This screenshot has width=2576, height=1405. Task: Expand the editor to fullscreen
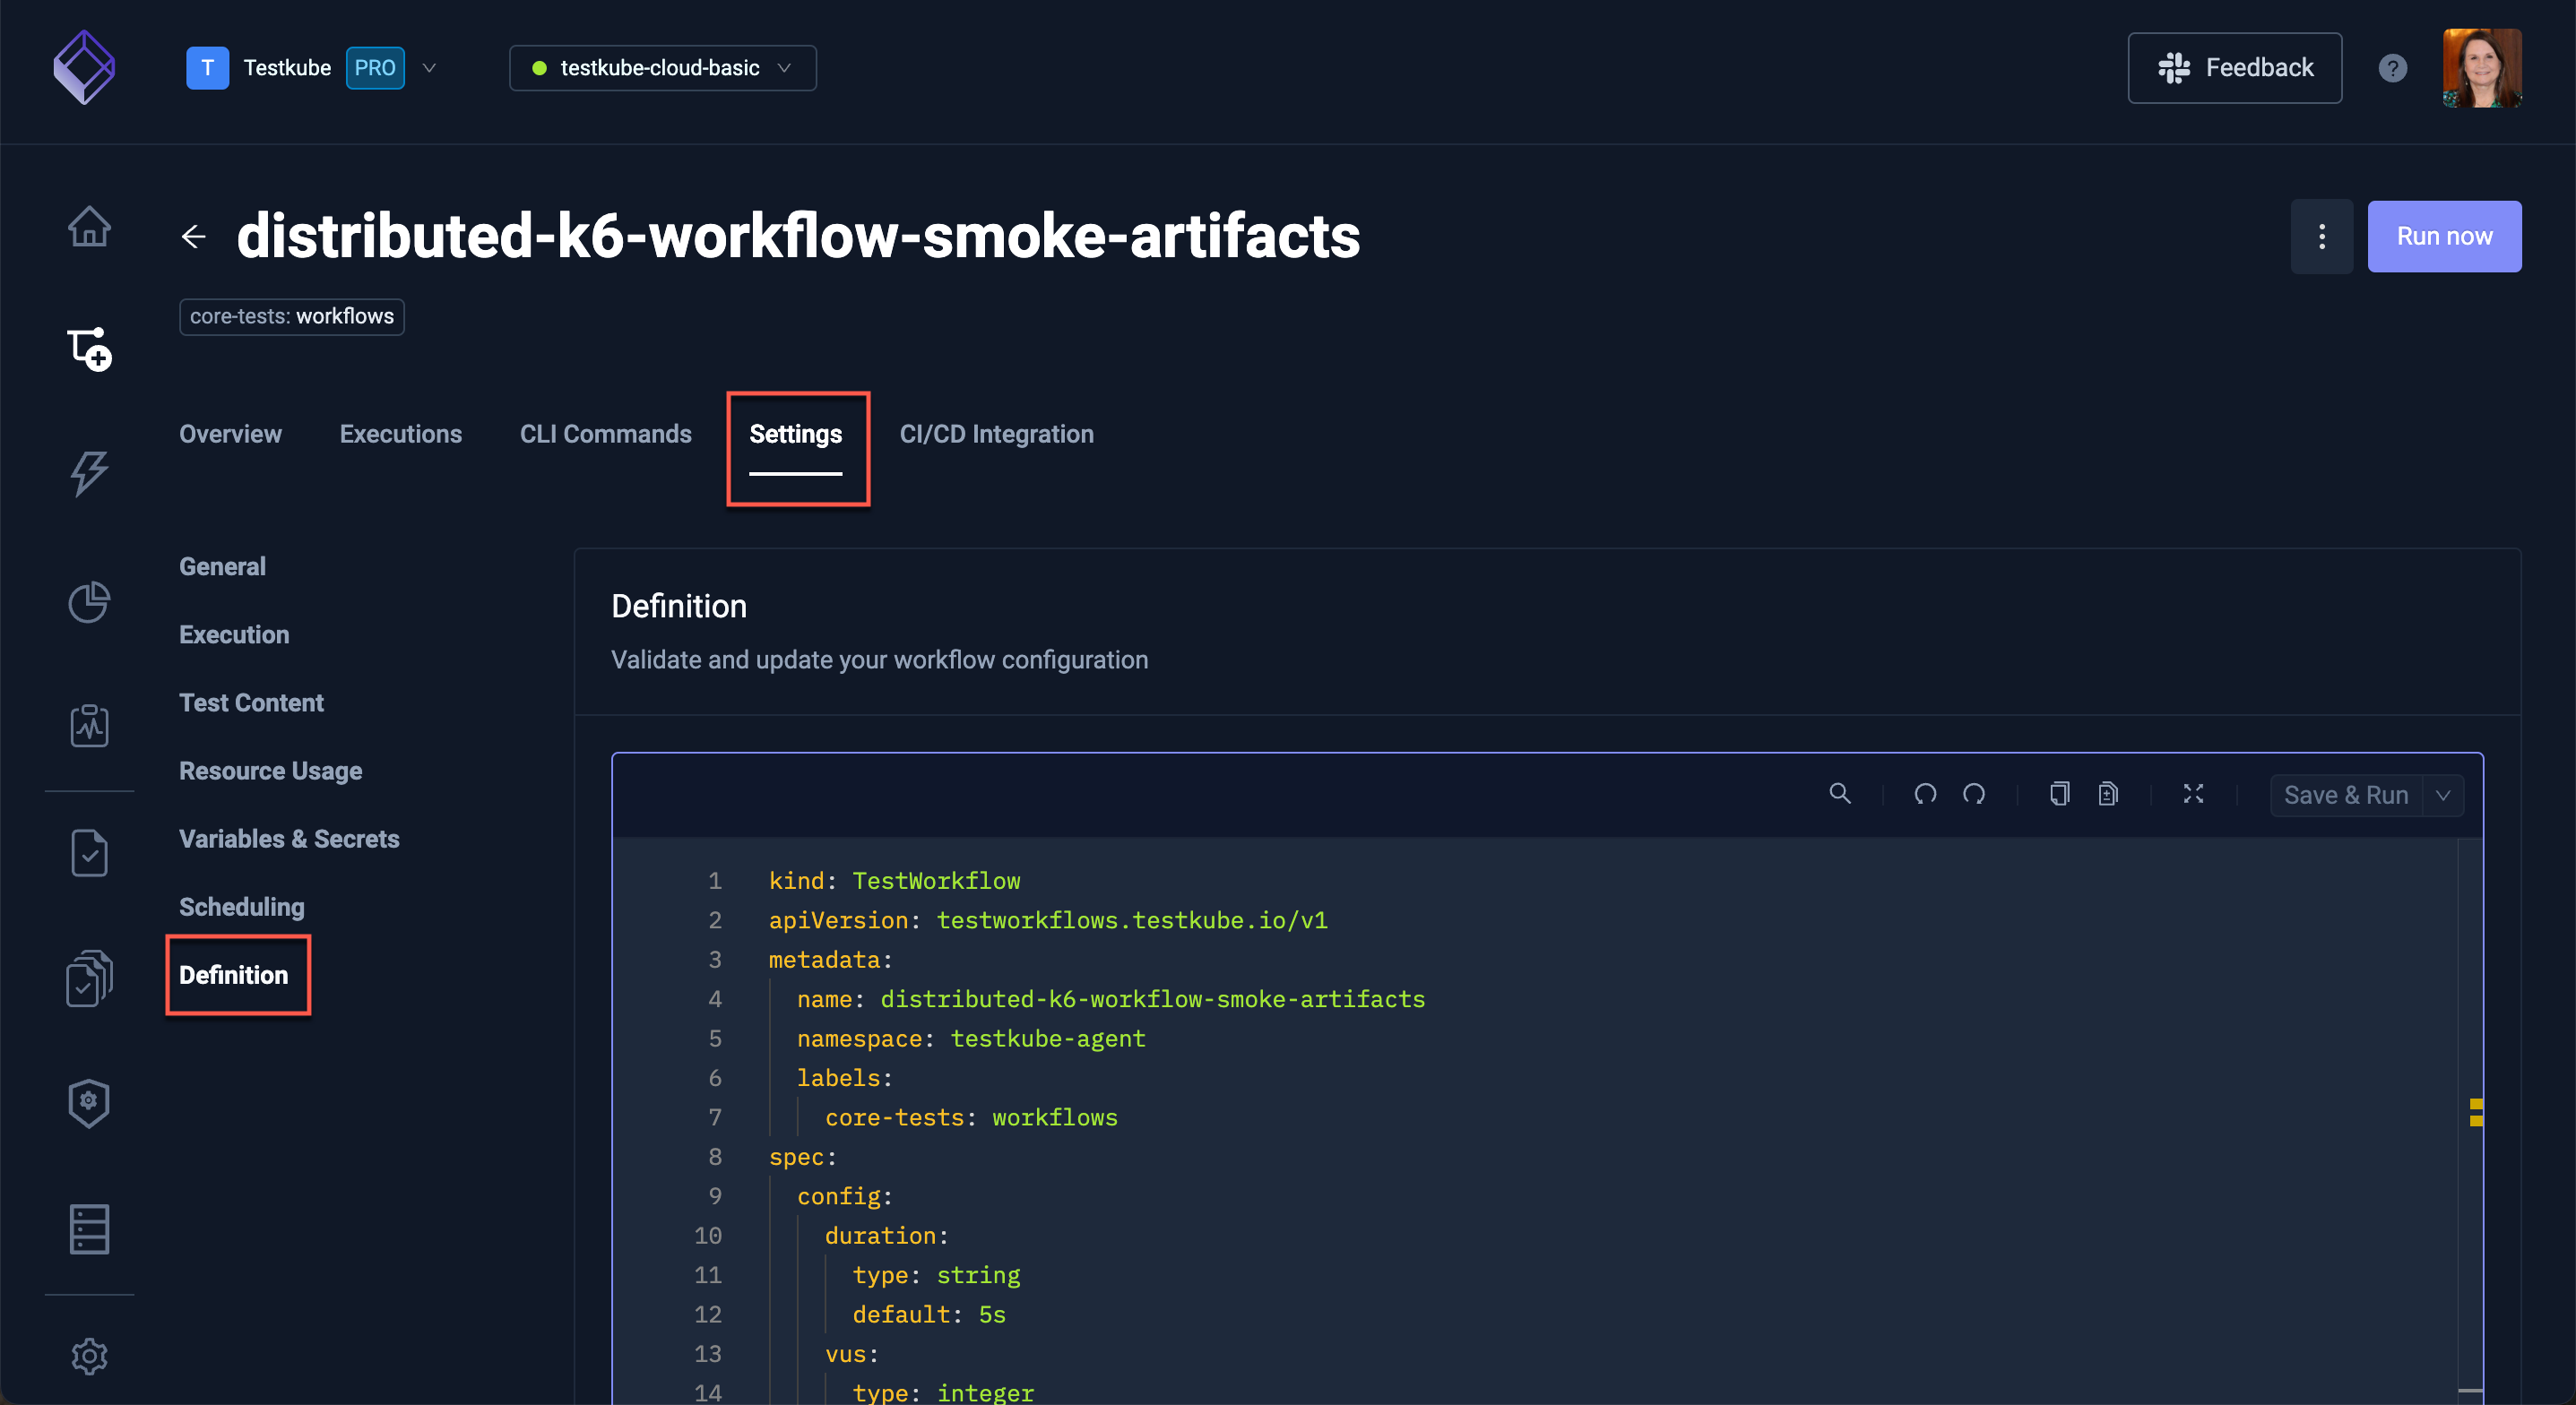tap(2193, 794)
